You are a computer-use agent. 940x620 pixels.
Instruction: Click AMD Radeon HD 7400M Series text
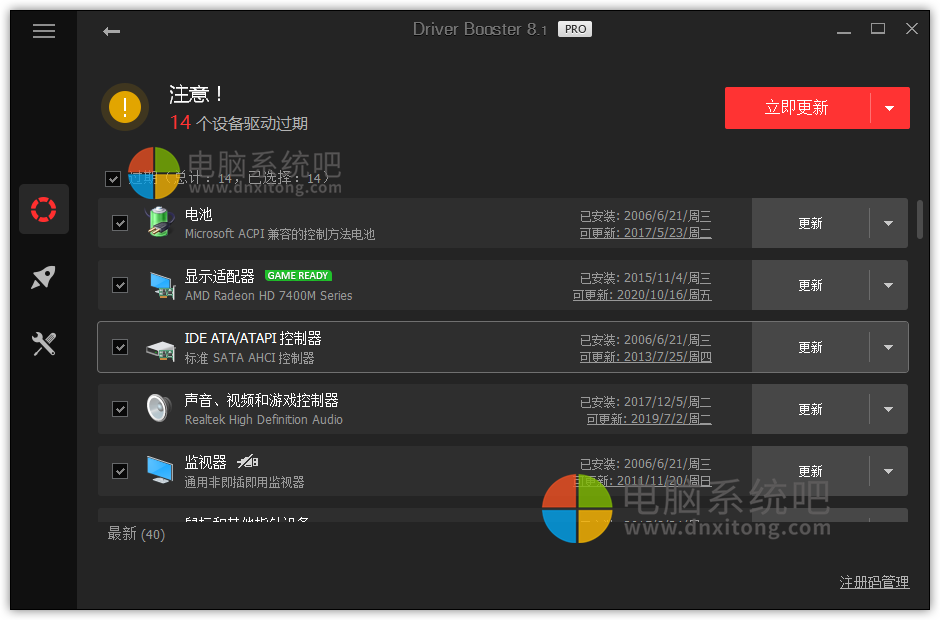(269, 296)
